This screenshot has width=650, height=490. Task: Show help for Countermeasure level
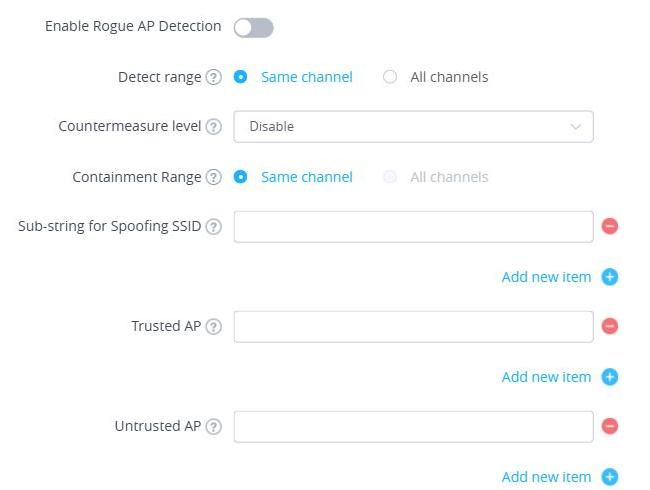tap(213, 126)
